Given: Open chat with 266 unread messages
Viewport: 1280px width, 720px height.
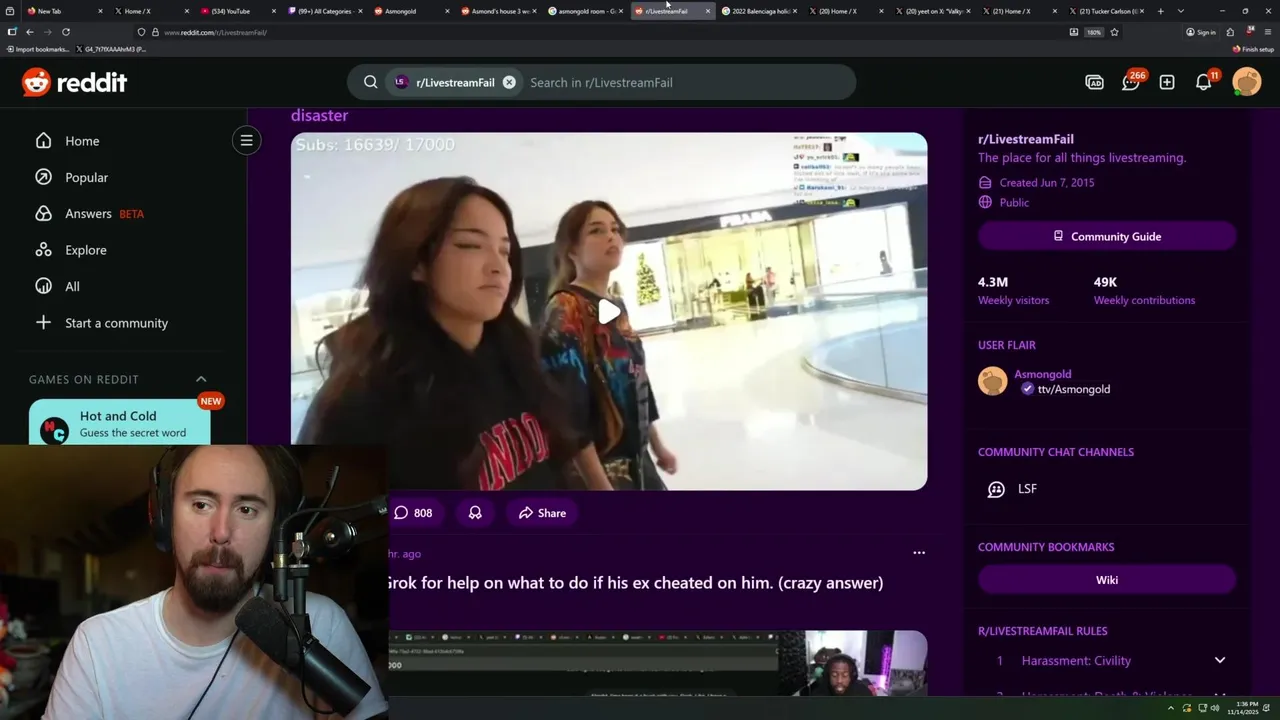Looking at the screenshot, I should pos(1131,82).
